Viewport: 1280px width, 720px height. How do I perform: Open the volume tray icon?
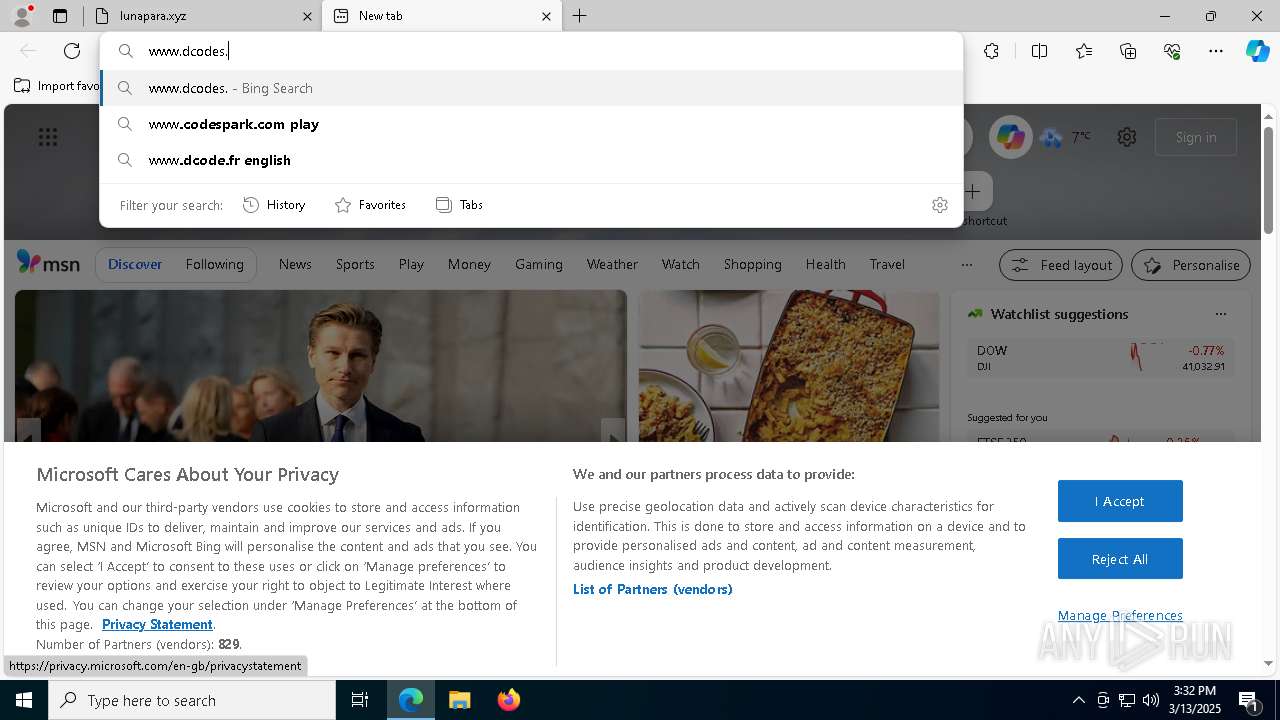(1151, 700)
